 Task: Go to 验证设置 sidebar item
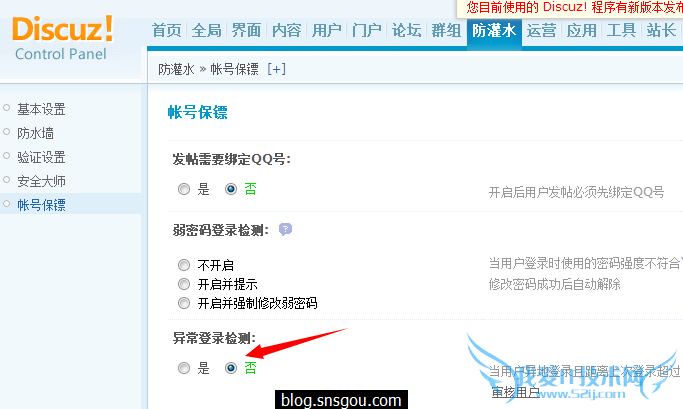41,157
